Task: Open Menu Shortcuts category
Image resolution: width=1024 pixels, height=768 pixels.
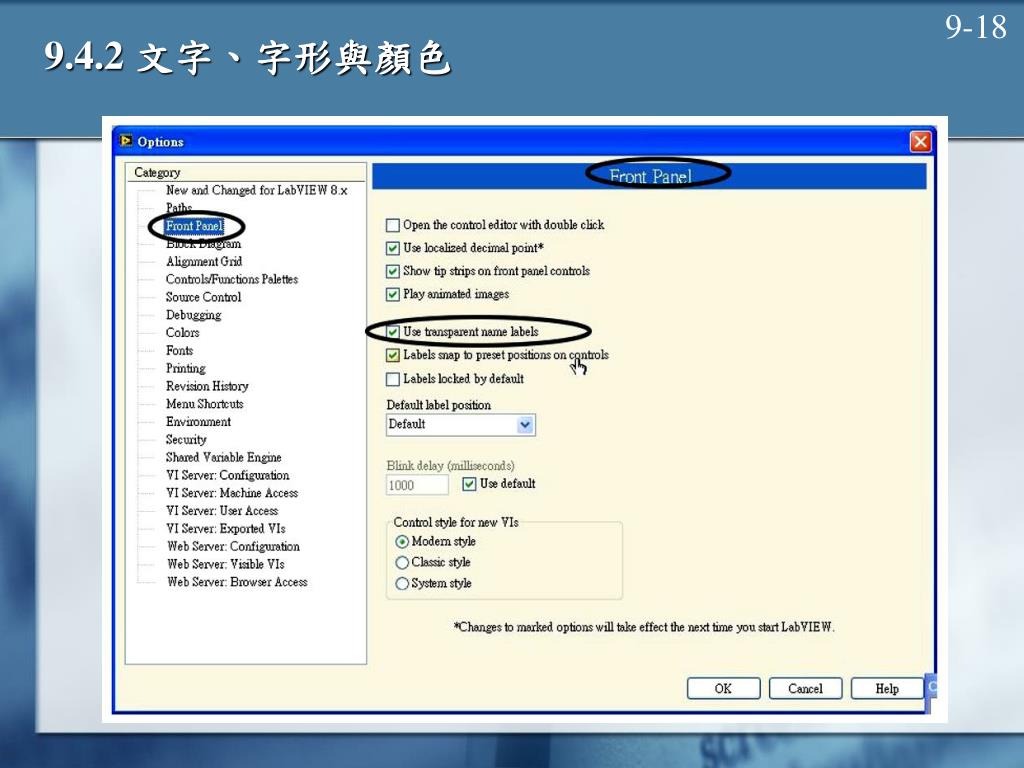Action: click(204, 404)
